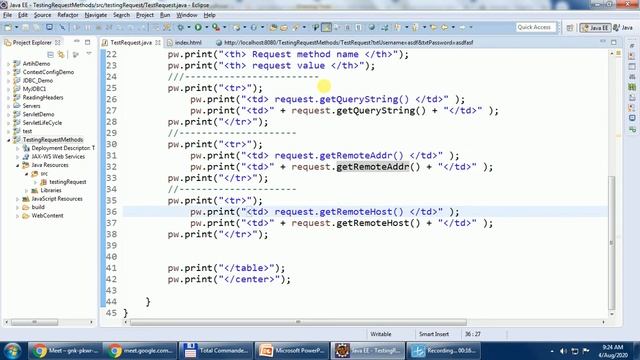Screen dimensions: 640x360
Task: Click the Writable status bar entry
Action: (380, 334)
